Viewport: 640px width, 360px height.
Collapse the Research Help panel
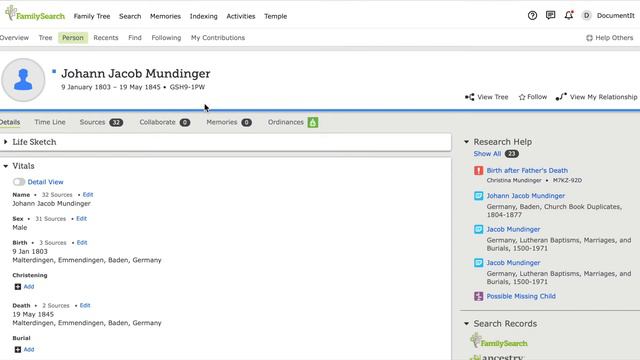(467, 142)
